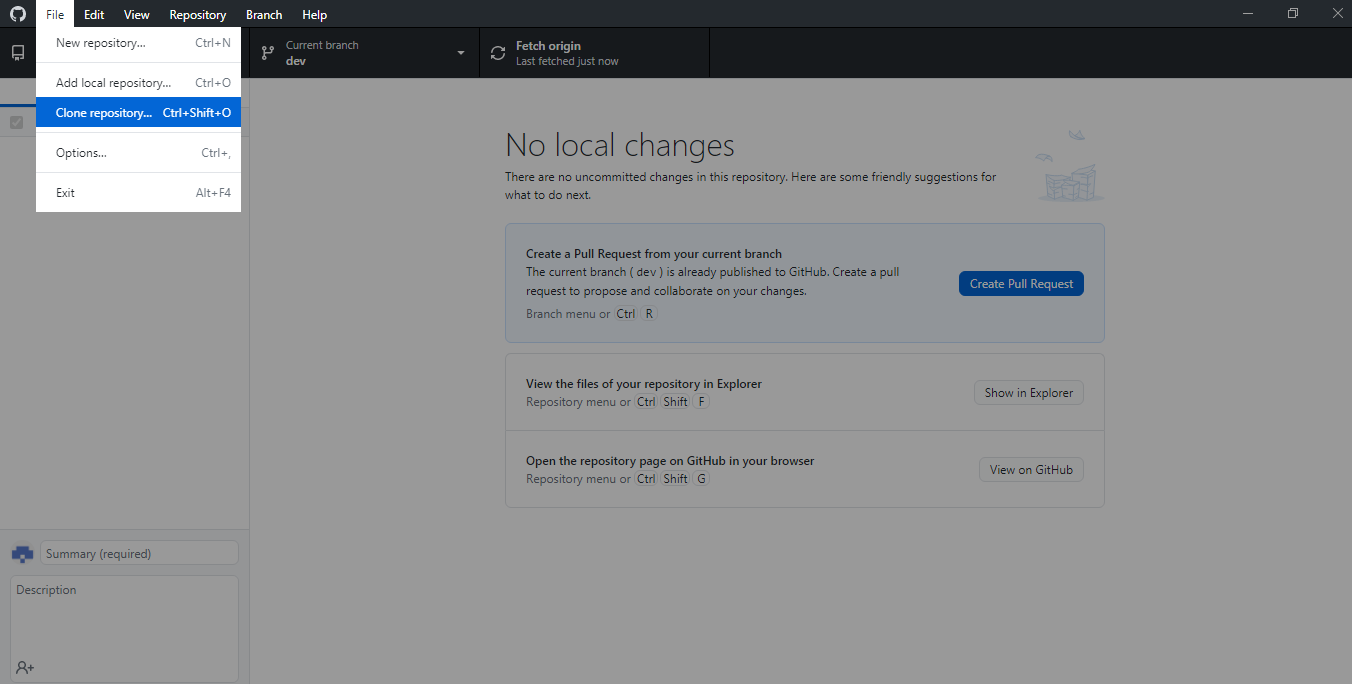This screenshot has width=1352, height=684.
Task: Click the repository icon below the logo
Action: click(18, 53)
